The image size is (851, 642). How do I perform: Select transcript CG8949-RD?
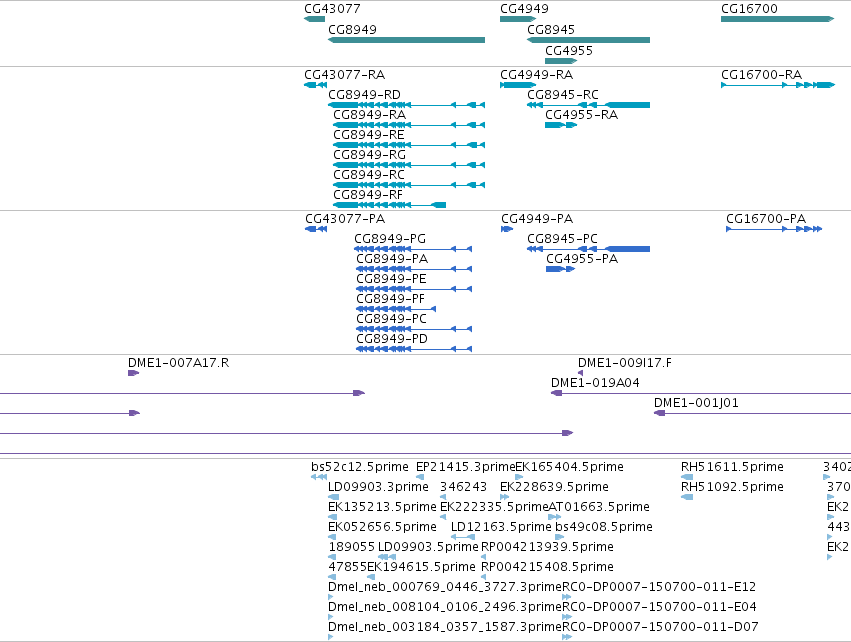(364, 94)
